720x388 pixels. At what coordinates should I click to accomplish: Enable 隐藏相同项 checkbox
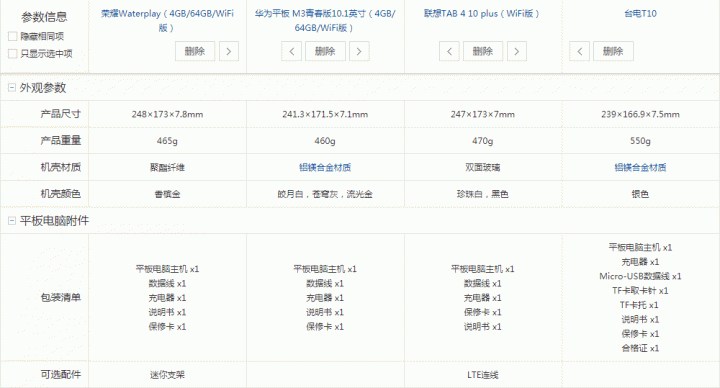click(x=13, y=36)
